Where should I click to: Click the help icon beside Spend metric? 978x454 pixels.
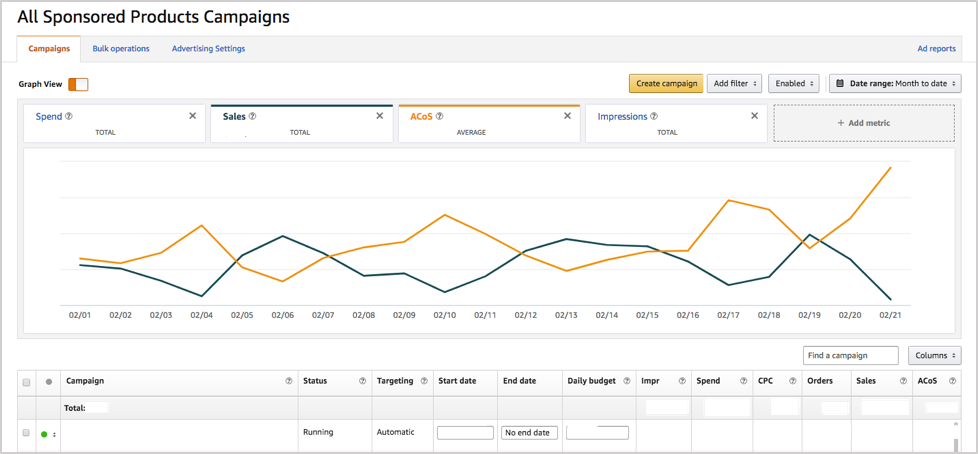[69, 117]
